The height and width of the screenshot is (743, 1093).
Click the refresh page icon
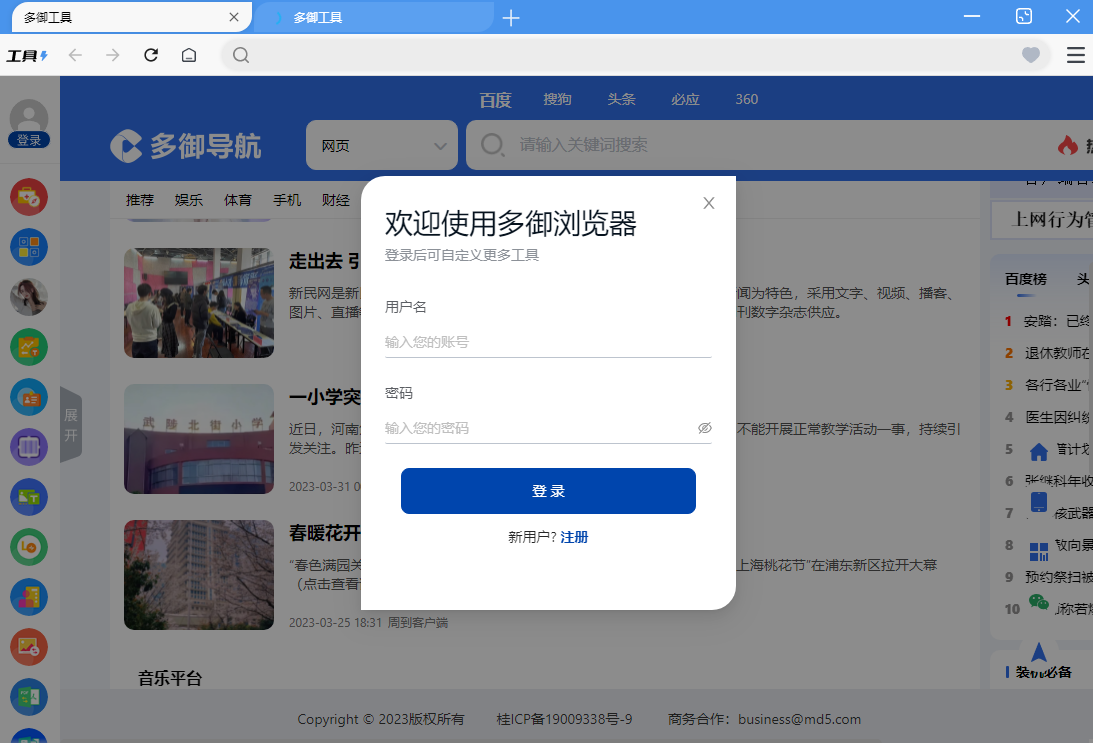[x=151, y=55]
